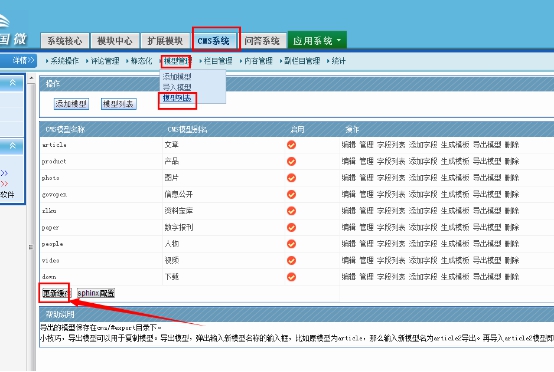The image size is (554, 372).
Task: Click the 更新缓存 button
Action: [x=56, y=293]
